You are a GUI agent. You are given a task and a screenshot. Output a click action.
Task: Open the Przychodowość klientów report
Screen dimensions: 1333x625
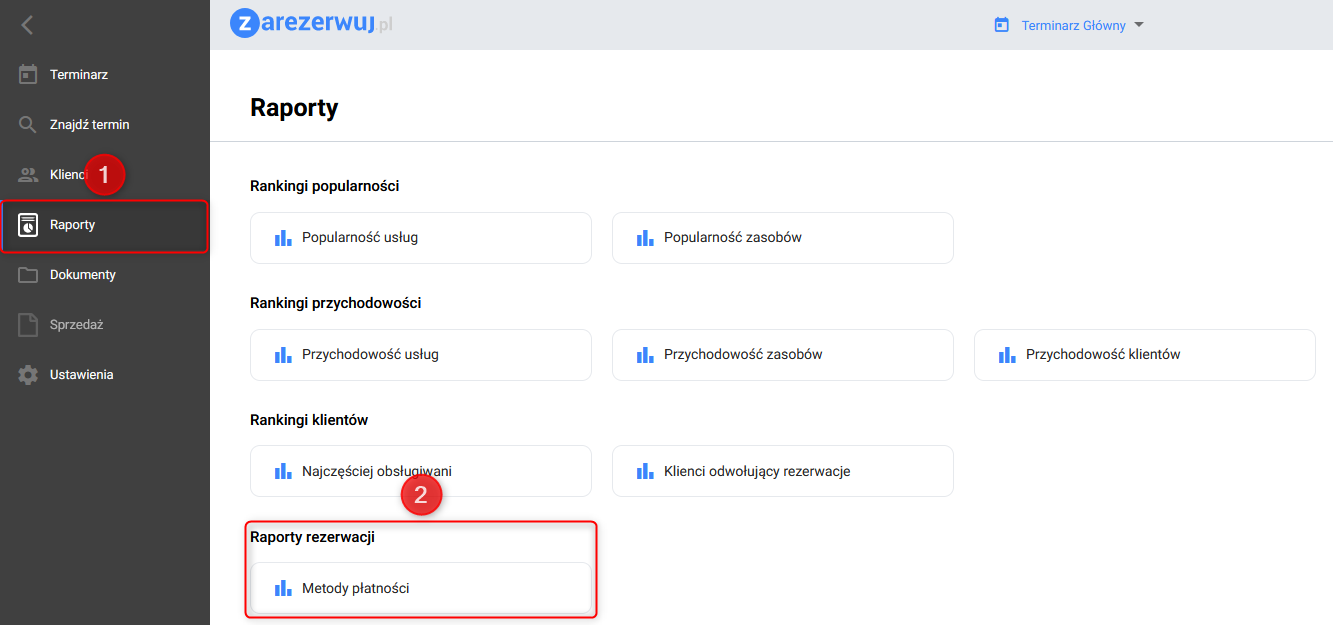pyautogui.click(x=1144, y=354)
